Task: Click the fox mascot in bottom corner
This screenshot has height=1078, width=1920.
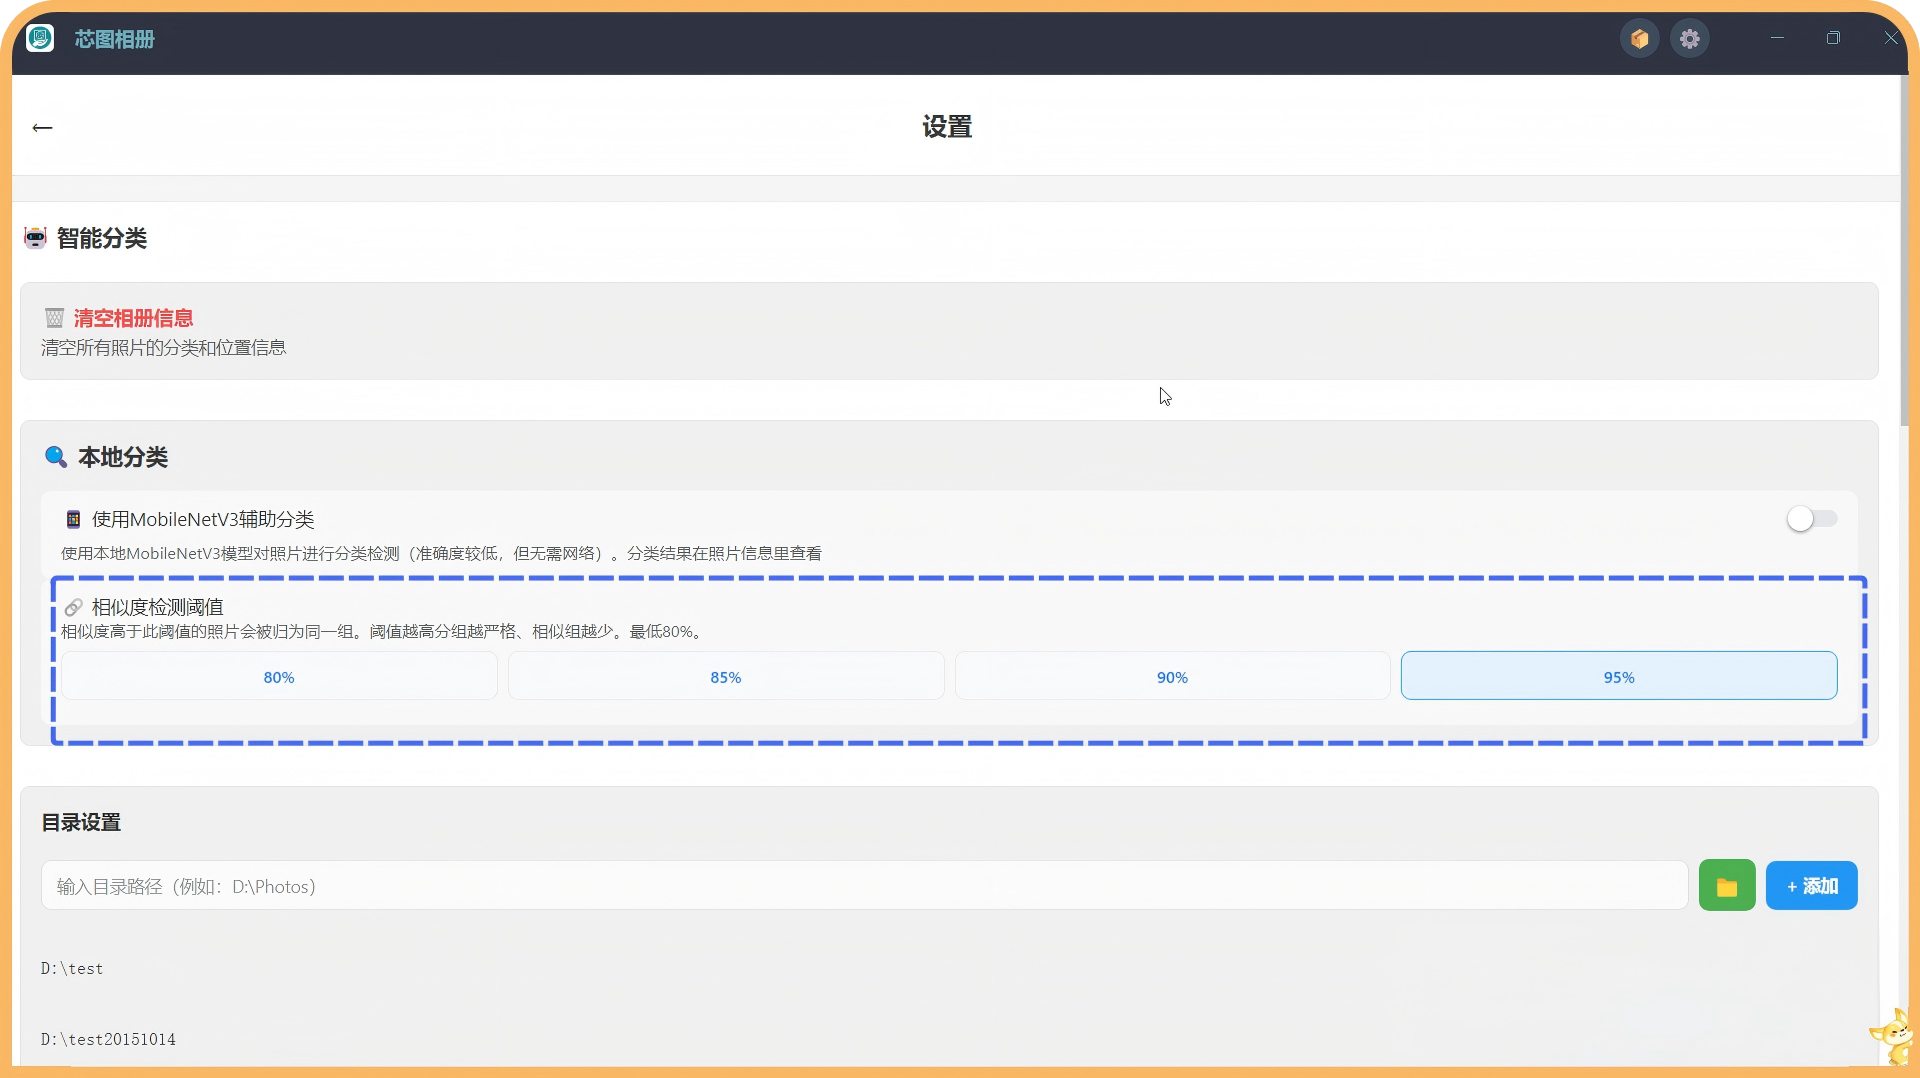Action: click(x=1893, y=1038)
